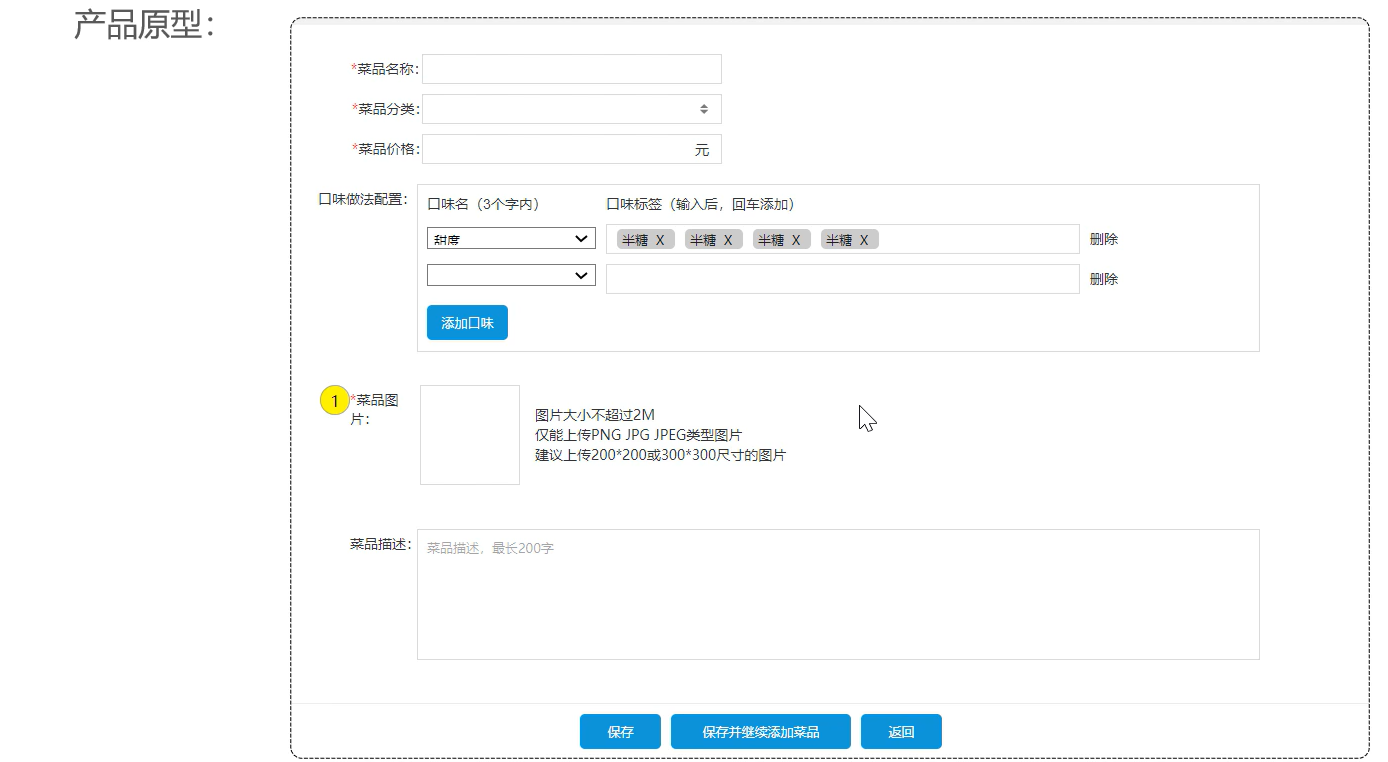The height and width of the screenshot is (762, 1388).
Task: Open the empty second-row flavor name dropdown
Action: pyautogui.click(x=511, y=275)
